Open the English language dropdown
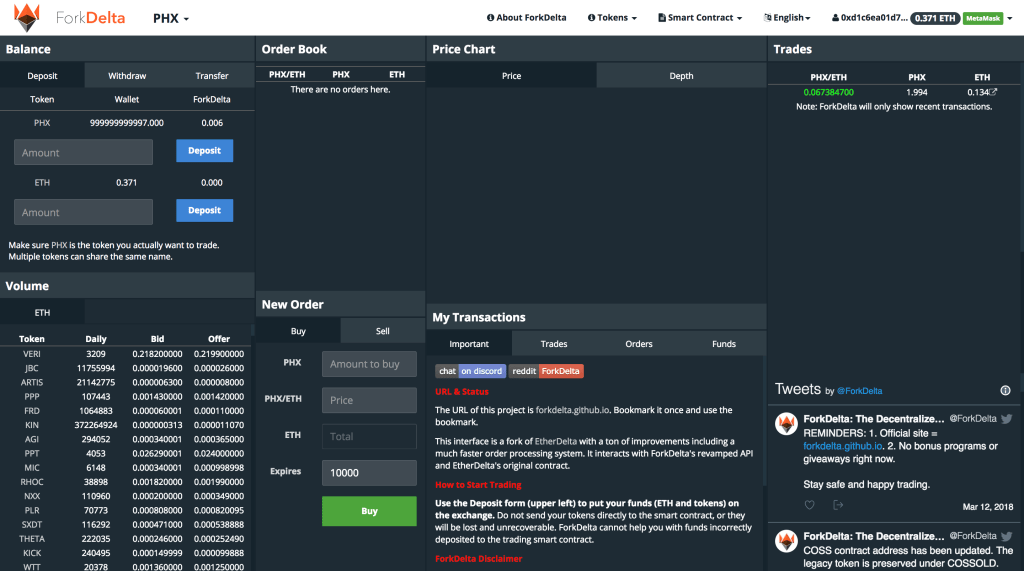This screenshot has width=1024, height=571. (x=787, y=18)
